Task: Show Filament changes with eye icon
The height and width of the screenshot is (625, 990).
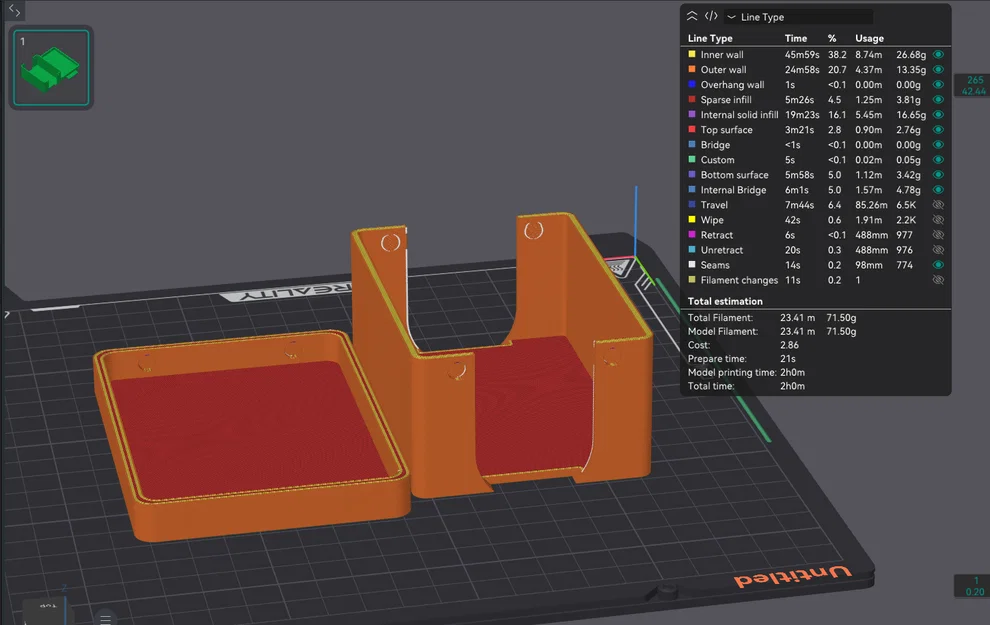Action: coord(938,280)
